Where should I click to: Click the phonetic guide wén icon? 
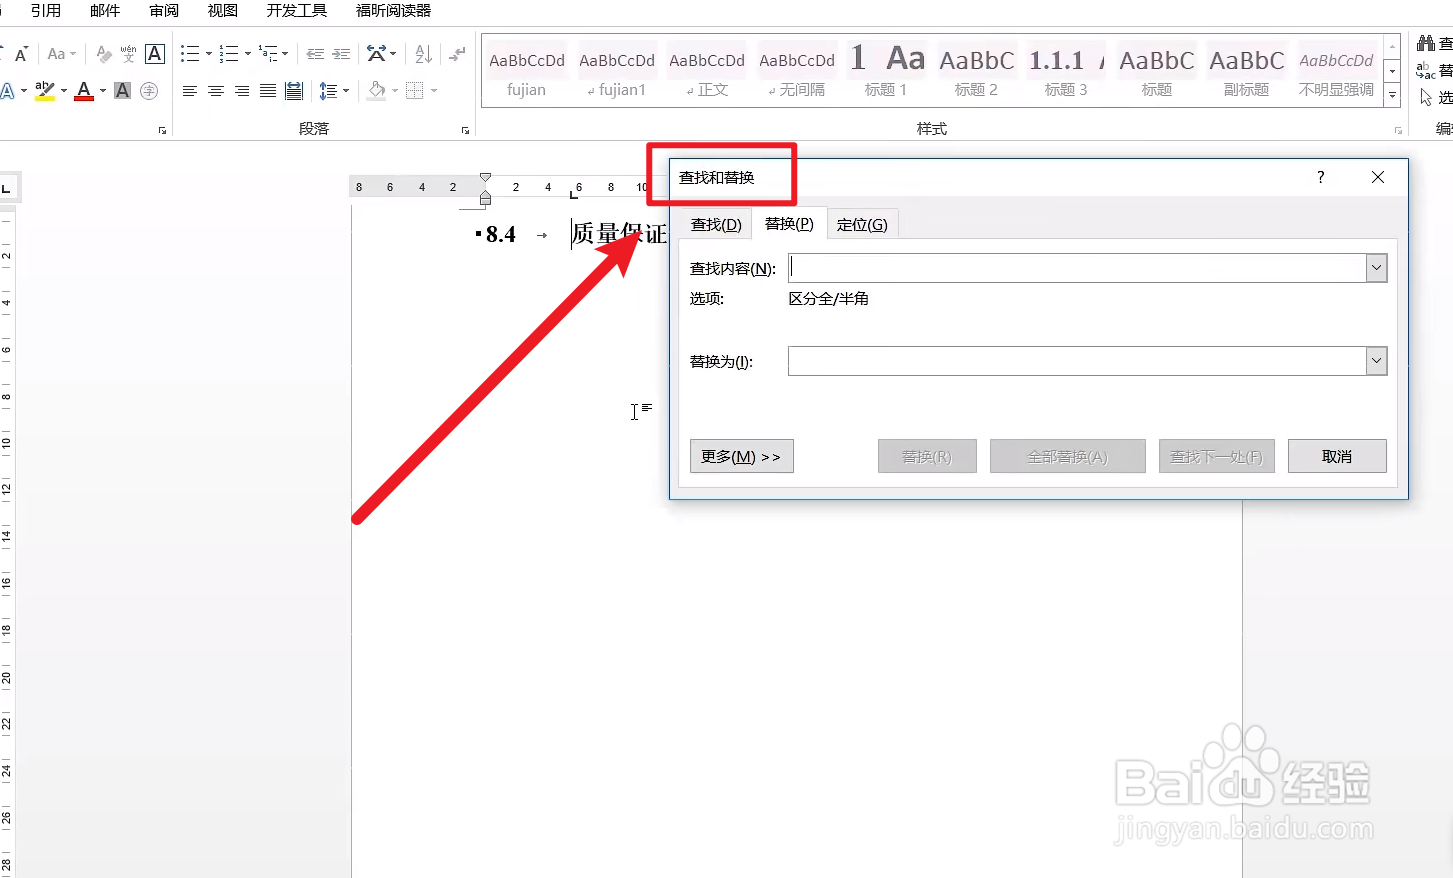[x=128, y=54]
